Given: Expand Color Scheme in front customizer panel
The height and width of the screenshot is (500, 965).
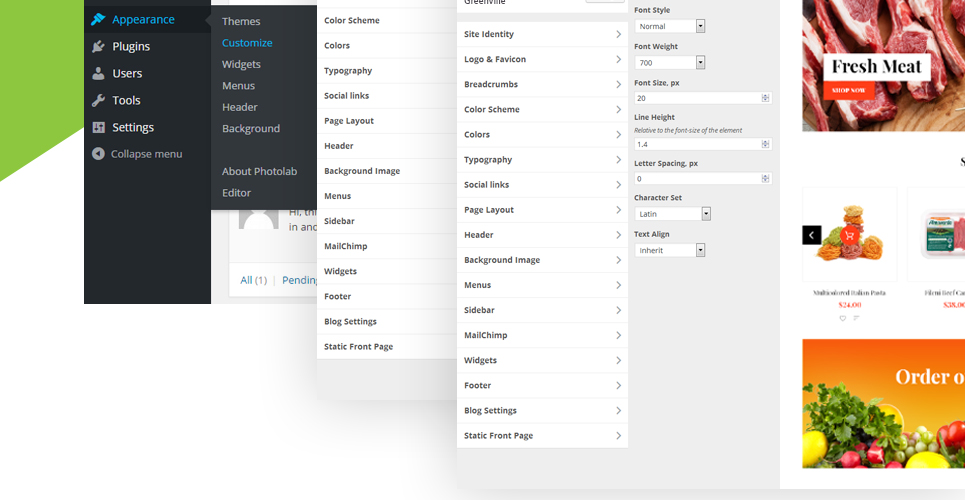Looking at the screenshot, I should [542, 110].
